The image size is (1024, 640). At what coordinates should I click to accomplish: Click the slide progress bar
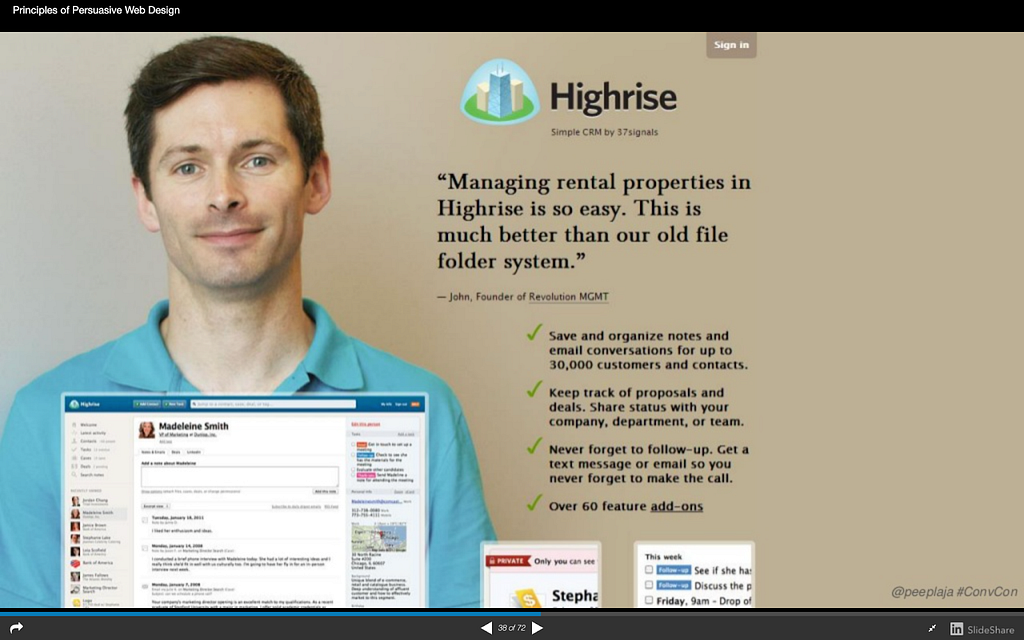(x=512, y=613)
